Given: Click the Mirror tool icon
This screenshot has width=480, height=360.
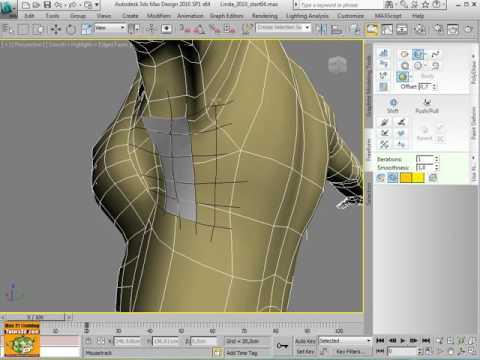Looking at the screenshot, I should point(322,29).
